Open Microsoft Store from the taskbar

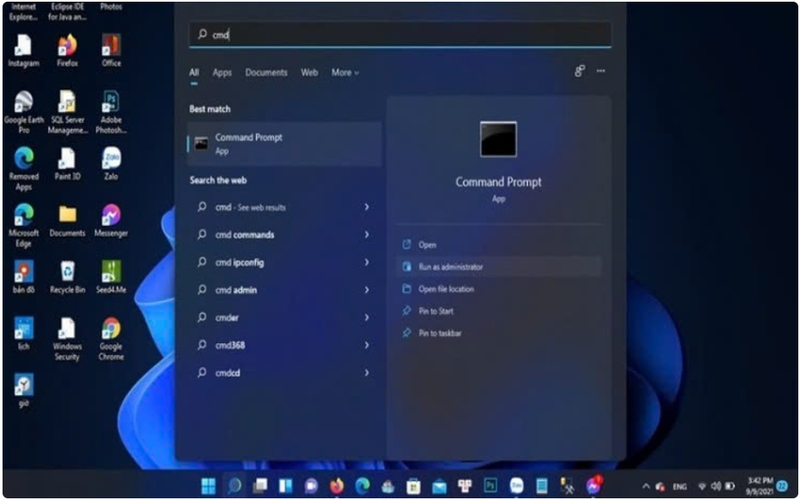point(413,486)
